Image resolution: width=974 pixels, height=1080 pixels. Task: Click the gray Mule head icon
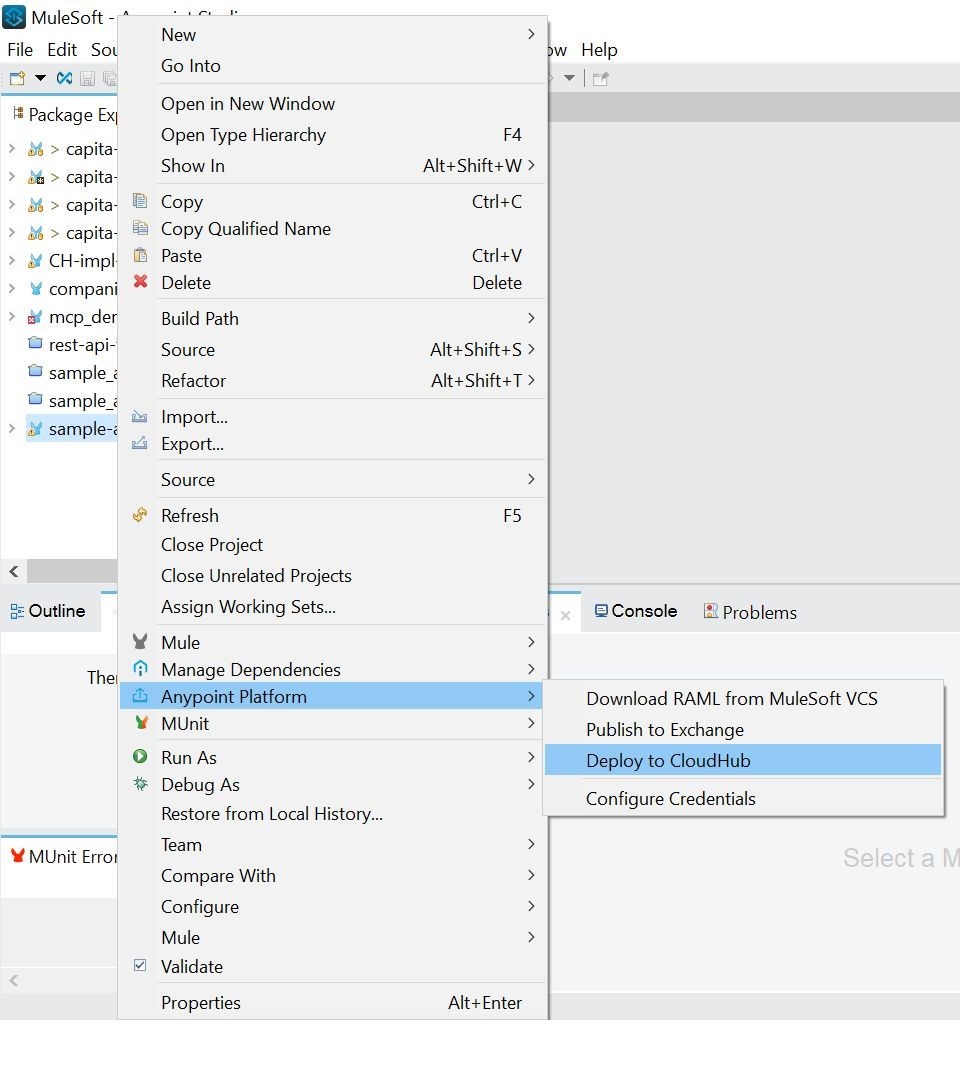click(140, 641)
